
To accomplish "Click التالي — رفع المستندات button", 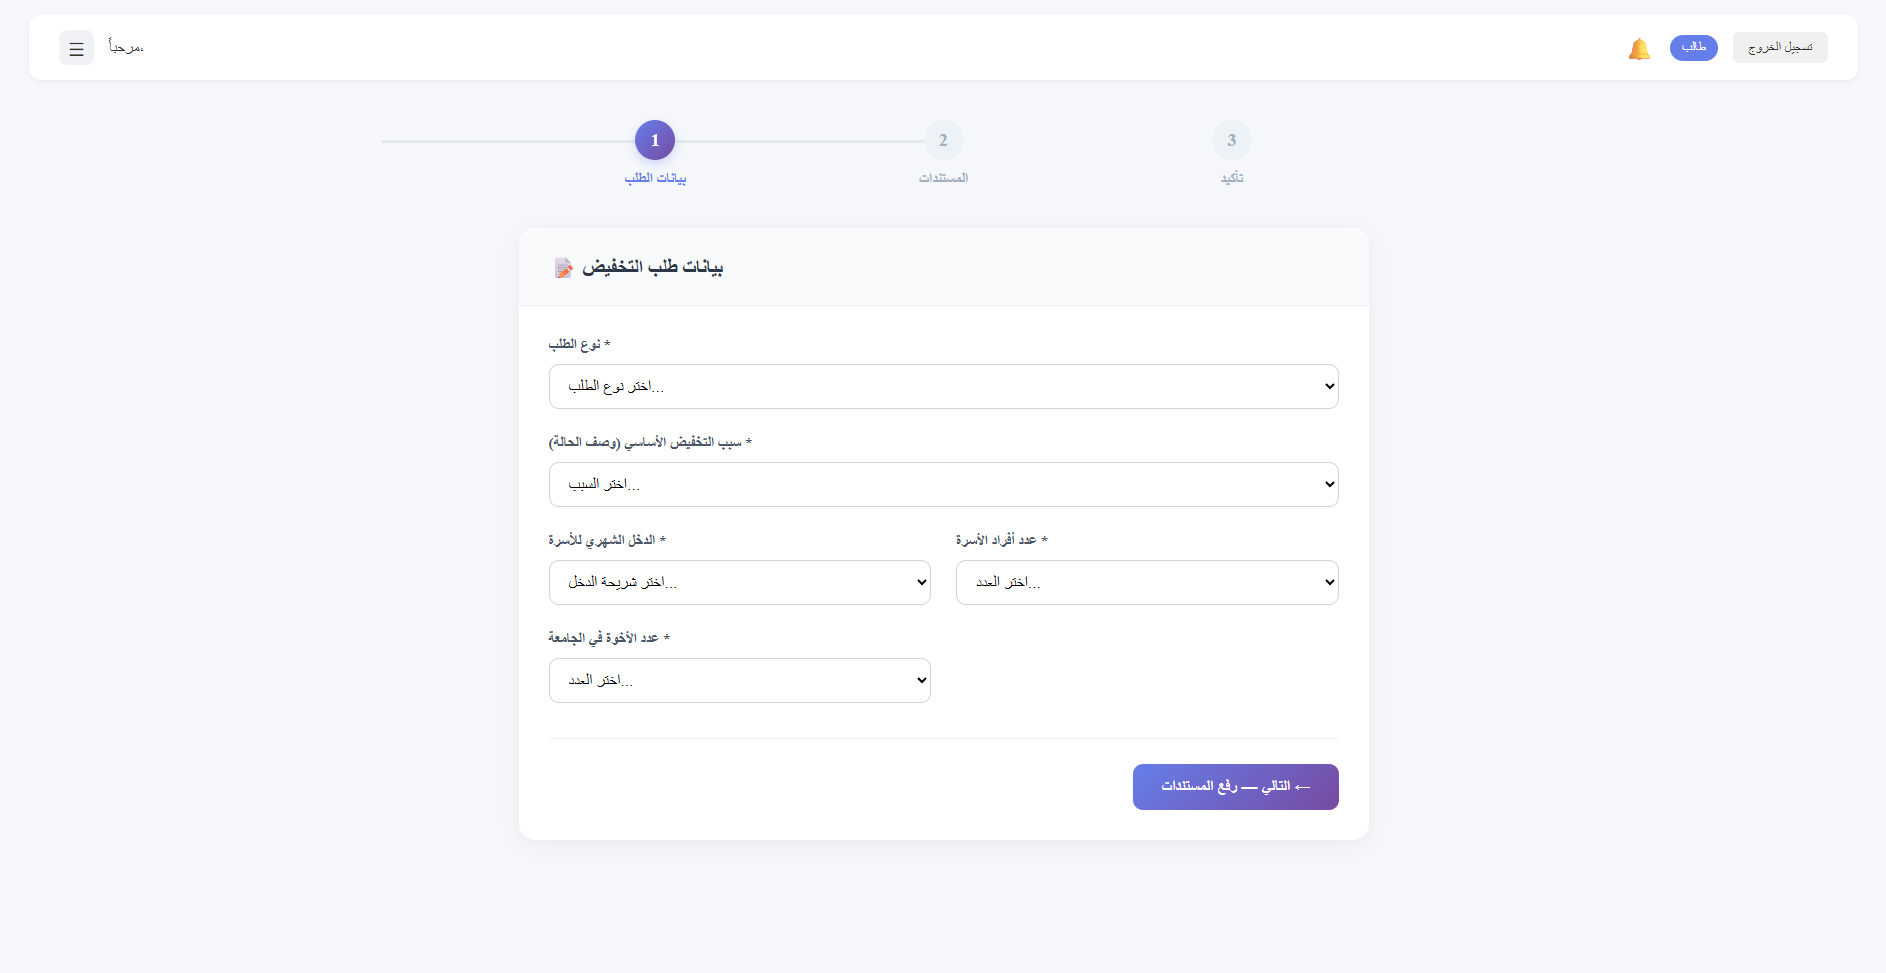I will (x=1235, y=787).
